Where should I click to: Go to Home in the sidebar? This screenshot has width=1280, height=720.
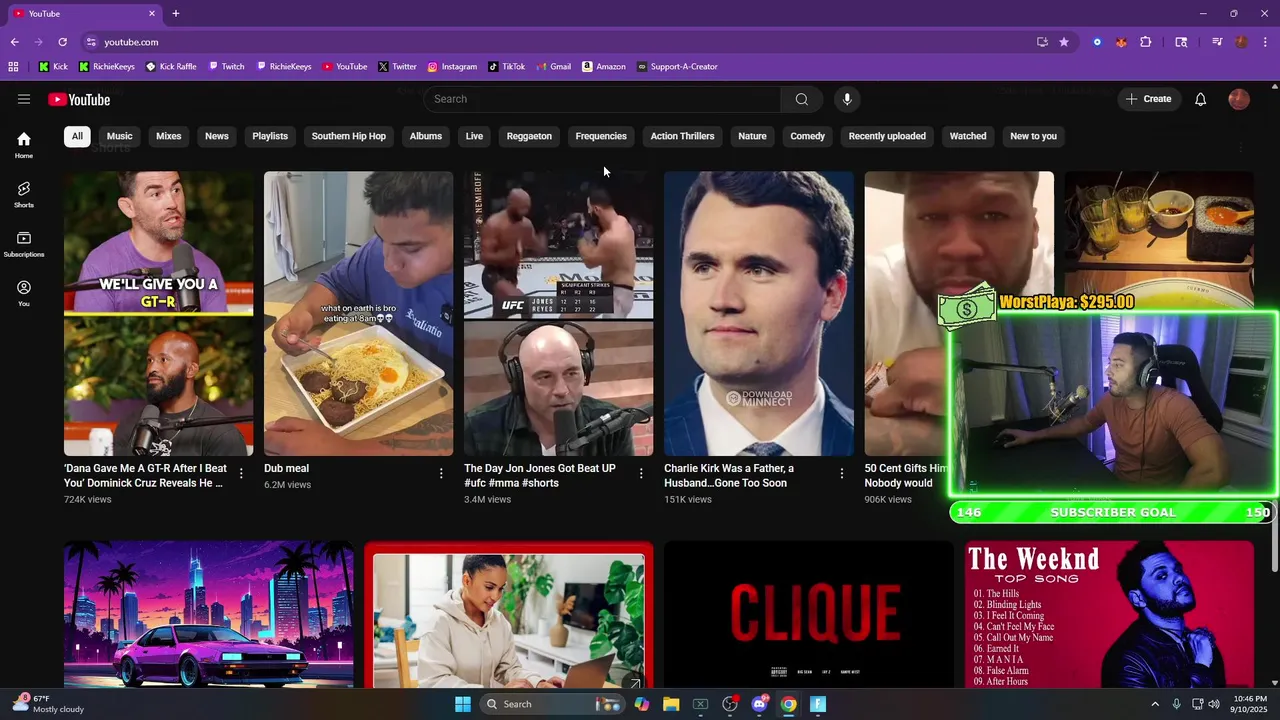(x=24, y=145)
